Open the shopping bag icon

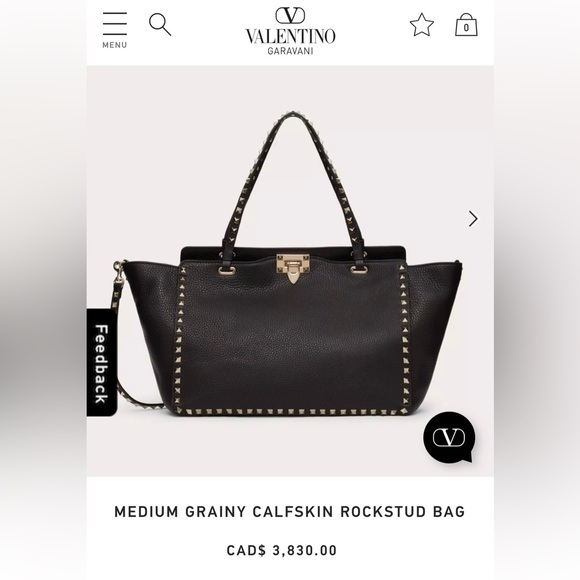tap(466, 24)
